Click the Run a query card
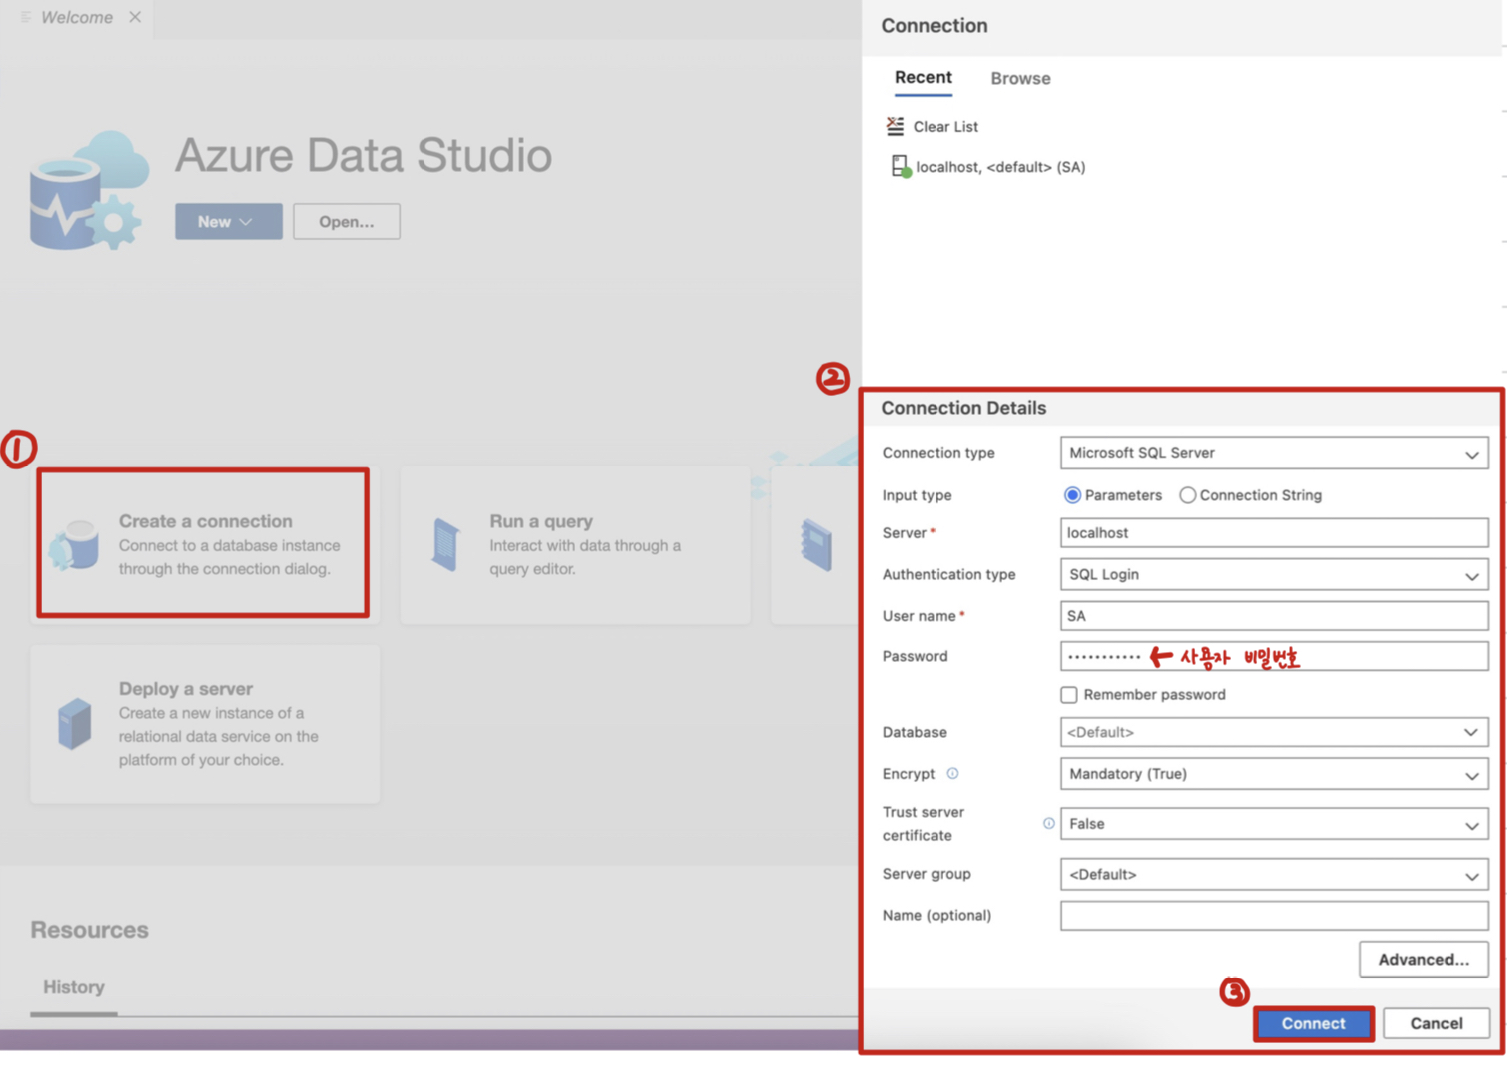The image size is (1507, 1076). pyautogui.click(x=575, y=545)
